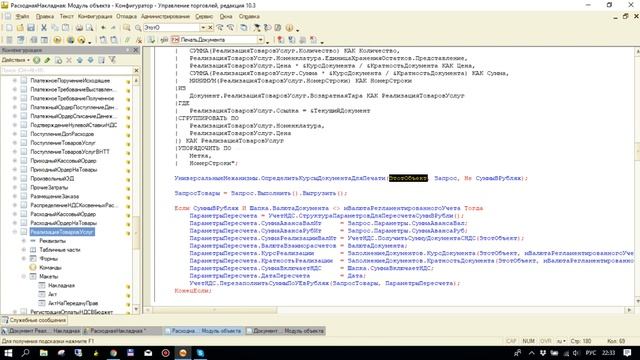This screenshot has height=360, width=640.
Task: Open the Справка menu
Action: [x=249, y=17]
